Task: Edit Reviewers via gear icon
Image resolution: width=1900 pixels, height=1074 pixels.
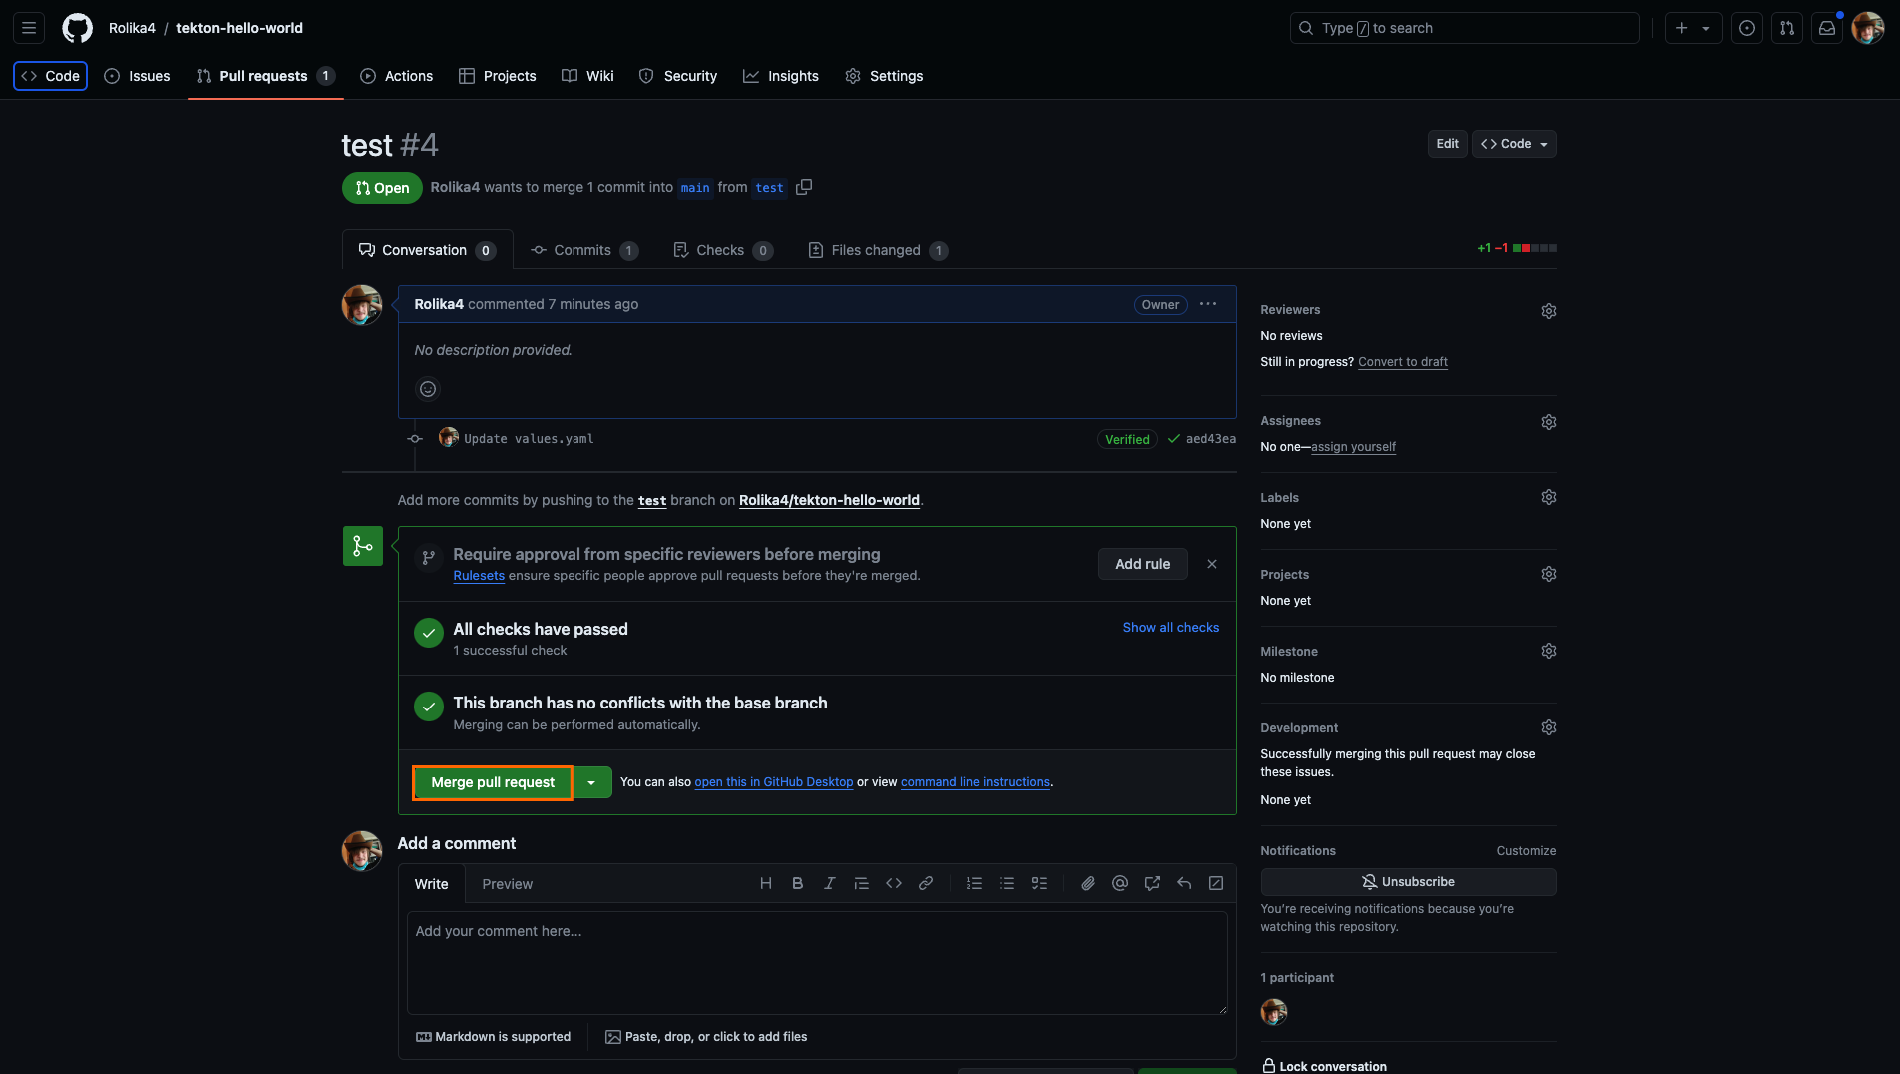Action: click(1549, 311)
